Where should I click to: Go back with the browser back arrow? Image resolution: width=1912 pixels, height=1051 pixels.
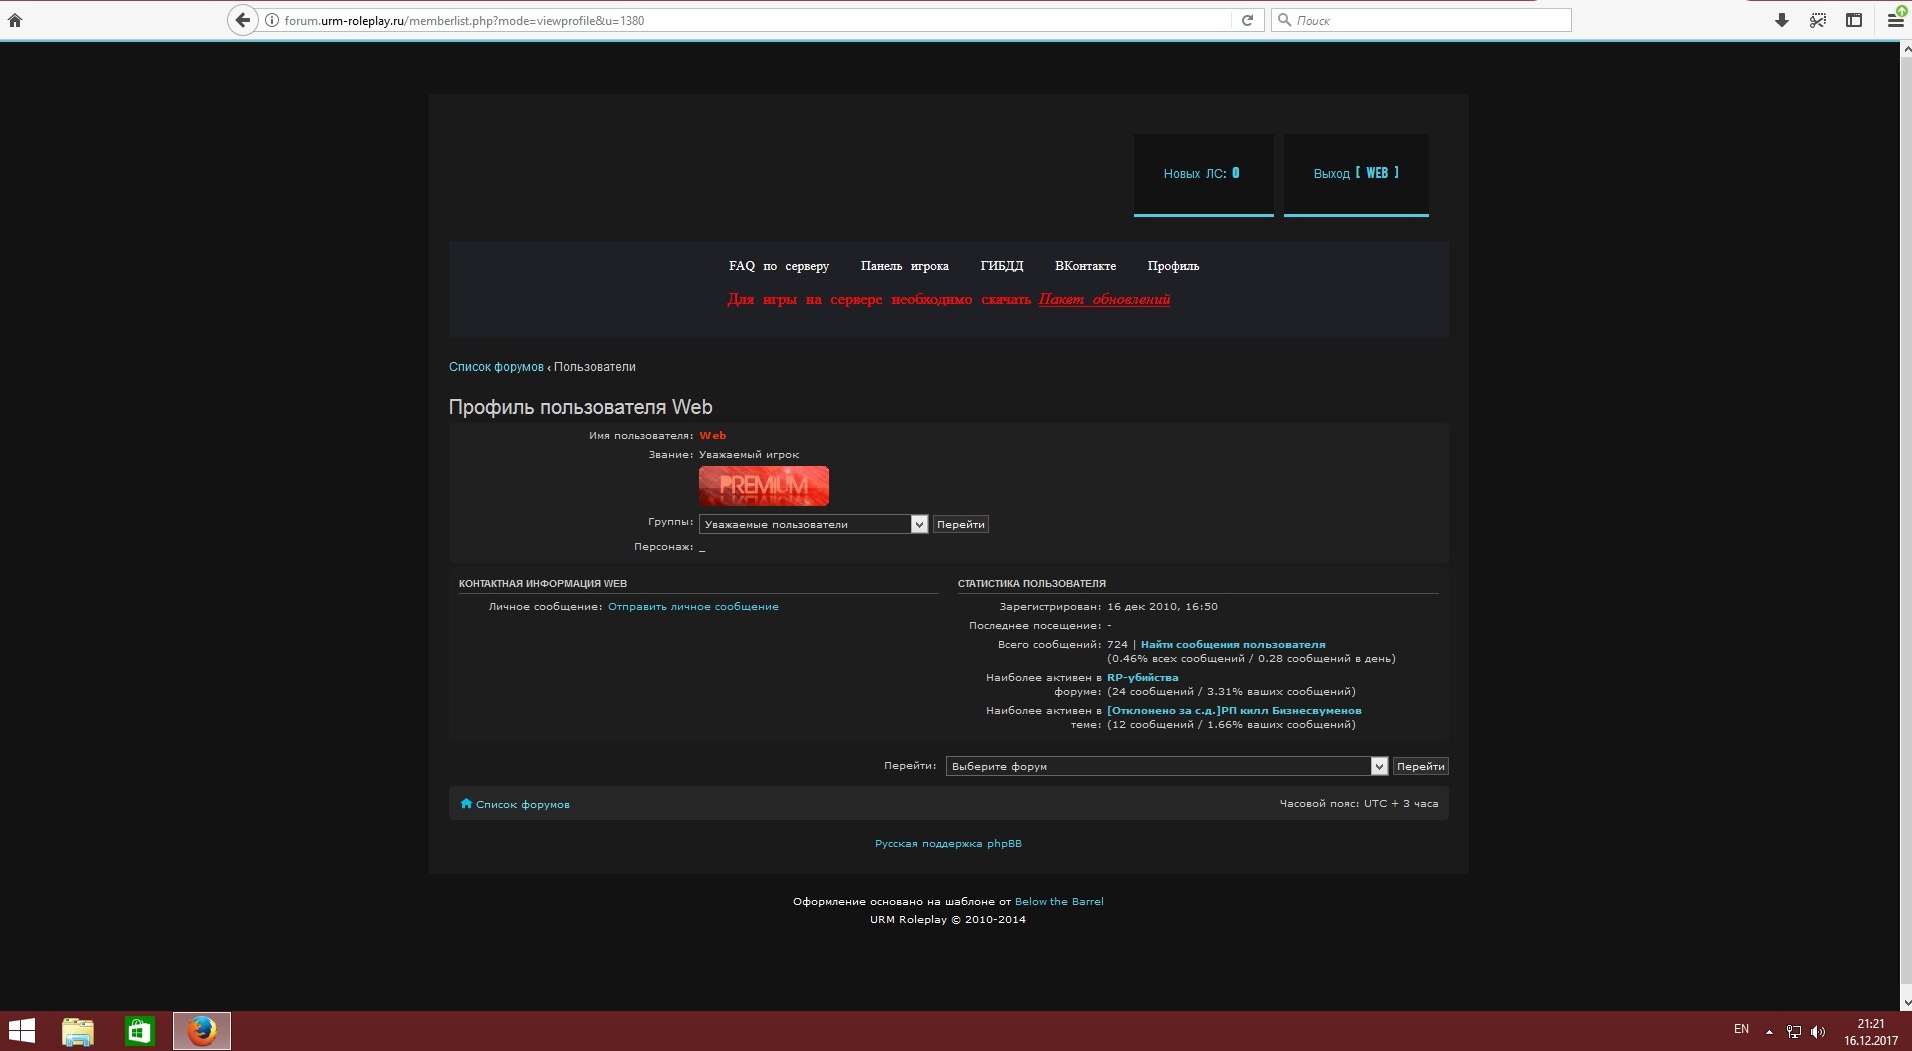click(x=243, y=20)
